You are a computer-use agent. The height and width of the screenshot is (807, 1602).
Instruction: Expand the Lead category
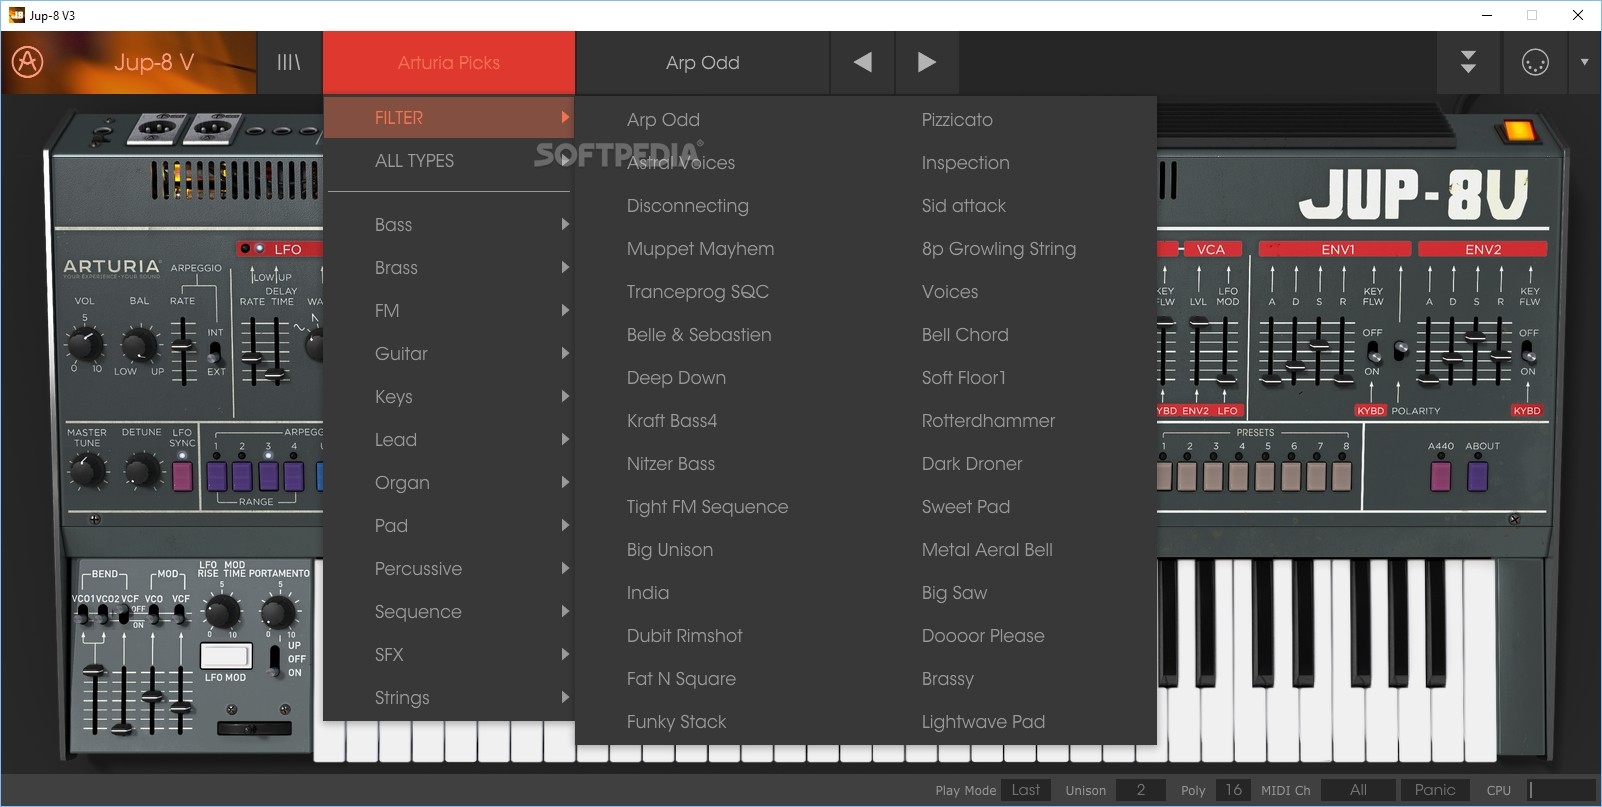[449, 439]
